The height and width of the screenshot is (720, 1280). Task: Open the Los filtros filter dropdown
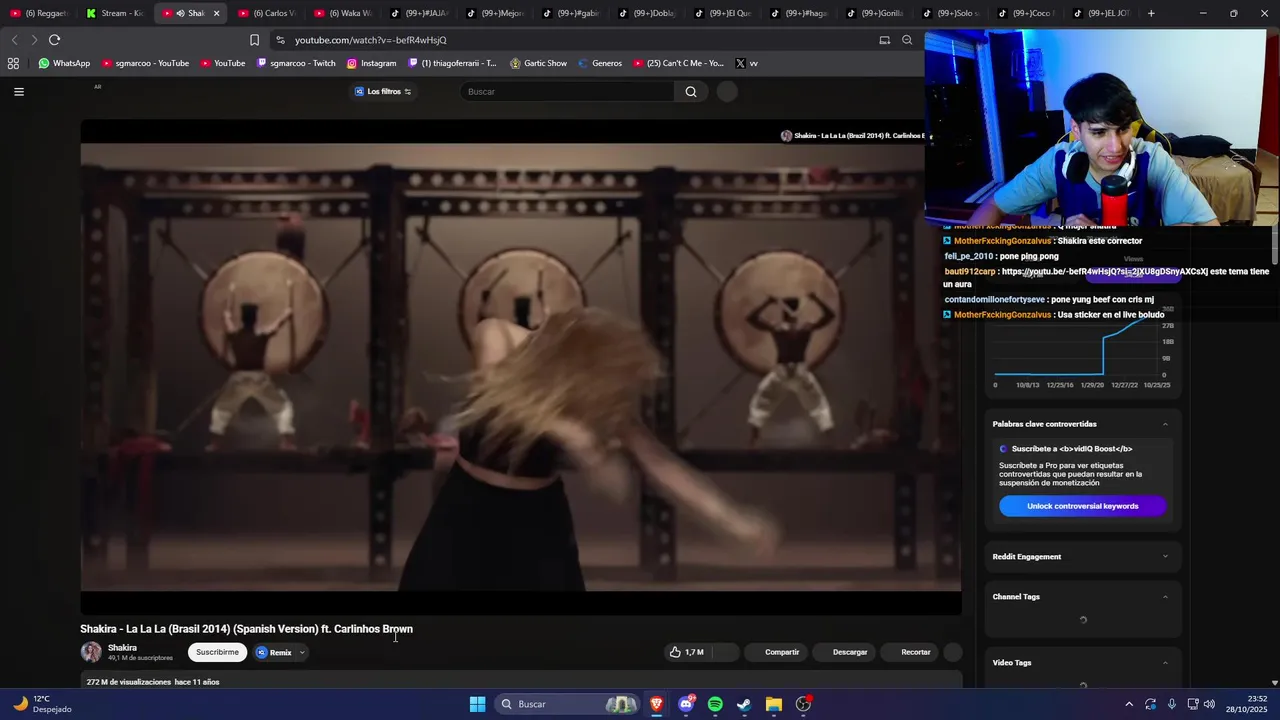pyautogui.click(x=384, y=91)
